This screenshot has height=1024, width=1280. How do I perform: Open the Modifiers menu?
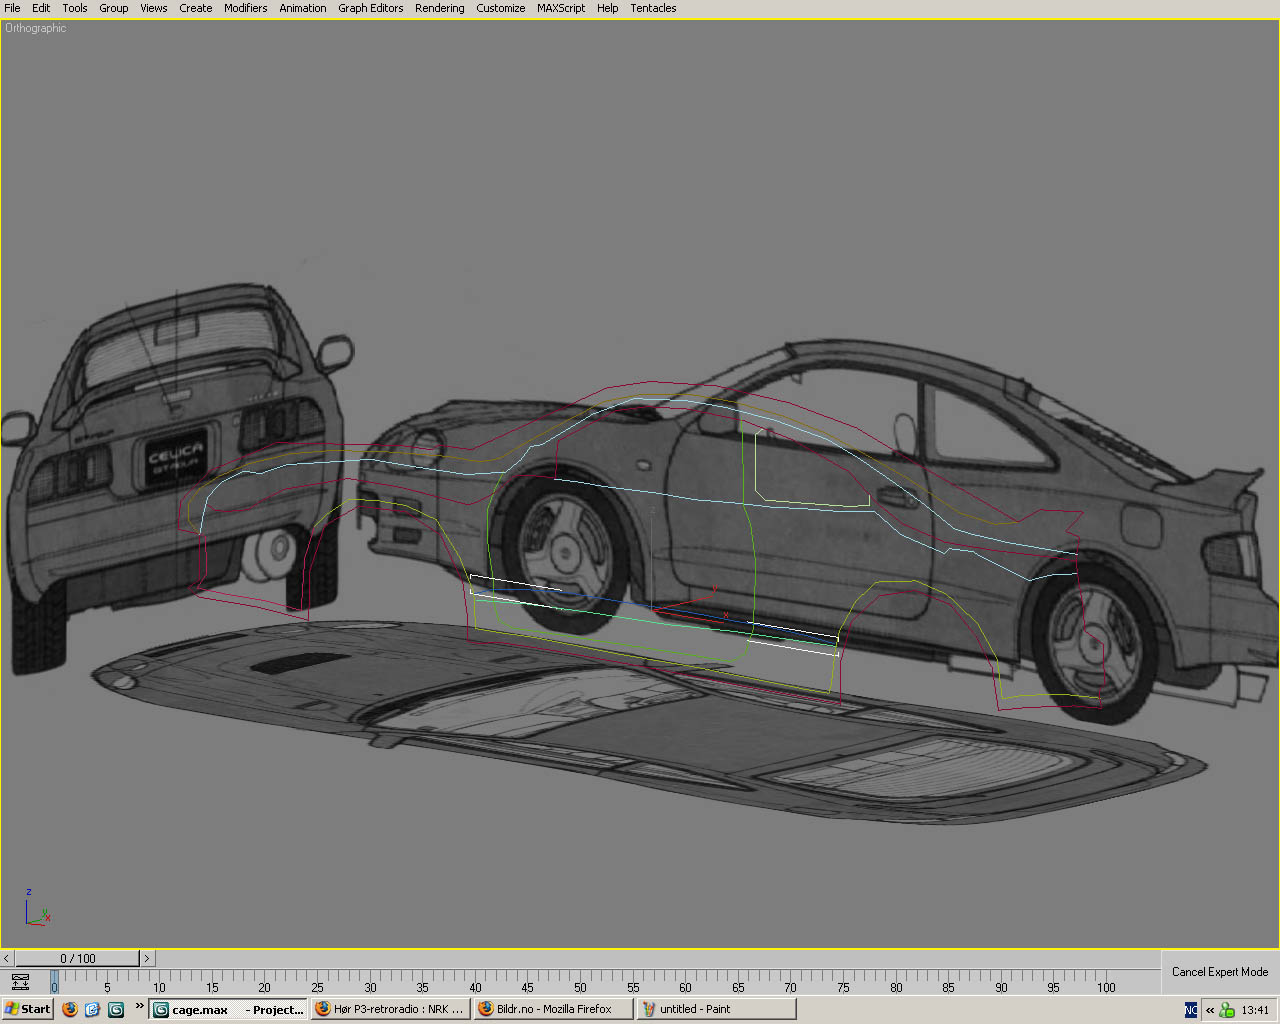pos(245,8)
